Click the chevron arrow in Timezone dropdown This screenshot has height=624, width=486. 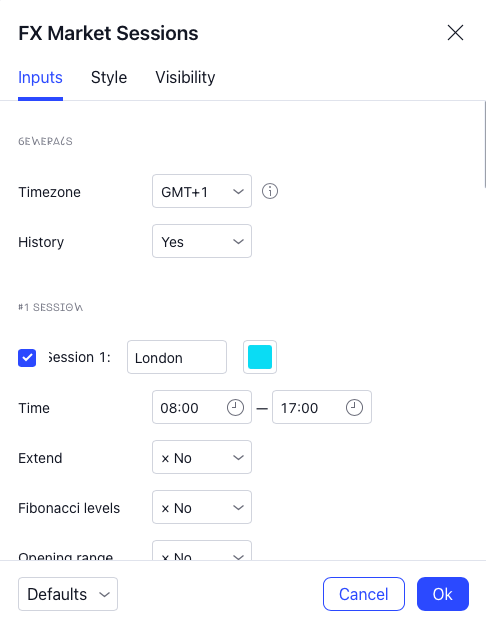click(x=238, y=191)
